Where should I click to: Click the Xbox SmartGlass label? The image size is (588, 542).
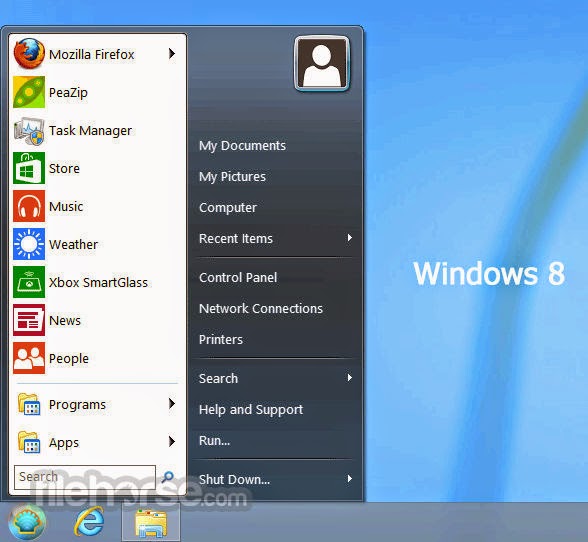click(98, 282)
